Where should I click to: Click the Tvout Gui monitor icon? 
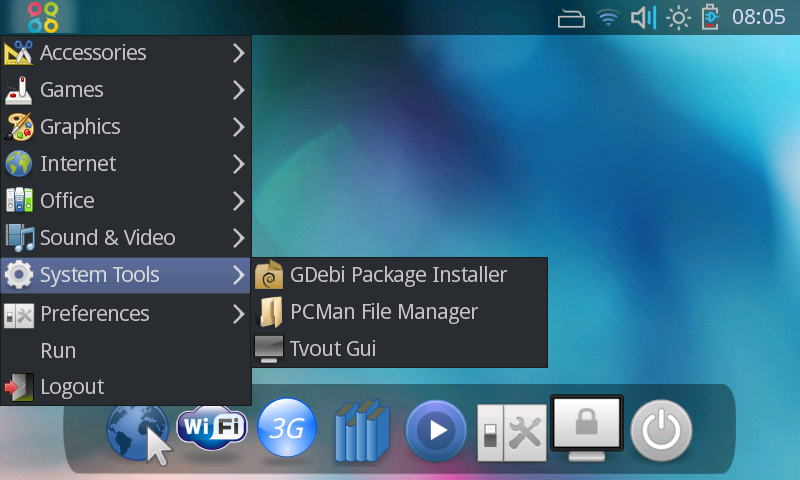click(269, 349)
